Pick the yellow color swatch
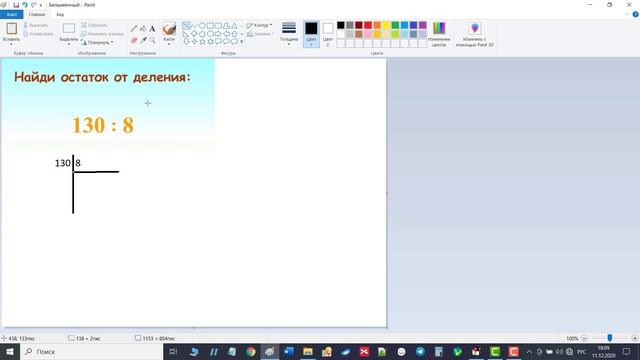The height and width of the screenshot is (360, 640). (386, 25)
